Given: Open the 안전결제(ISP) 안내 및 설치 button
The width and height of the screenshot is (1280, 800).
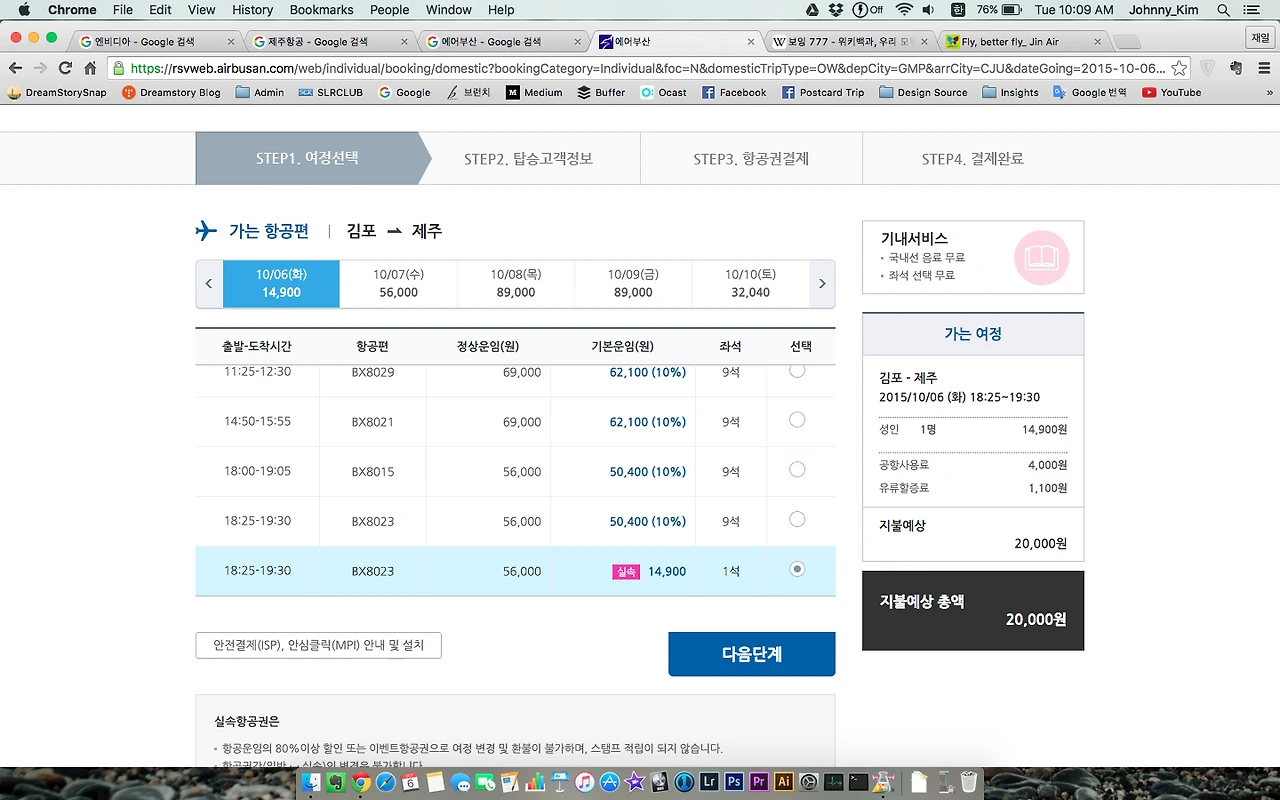Looking at the screenshot, I should (x=318, y=645).
